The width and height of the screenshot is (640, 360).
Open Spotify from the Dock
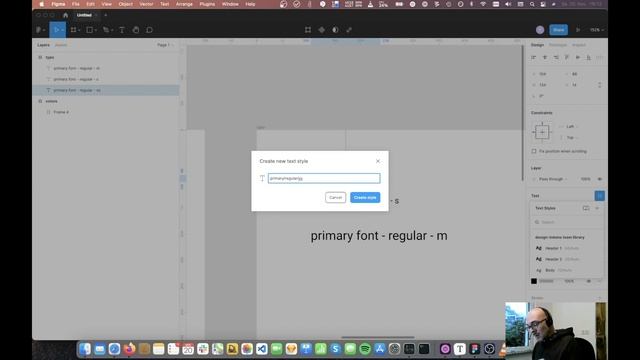click(x=365, y=349)
